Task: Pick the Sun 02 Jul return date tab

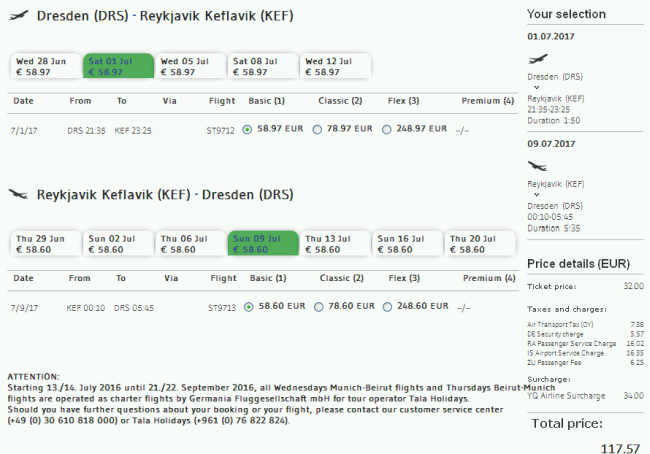Action: pyautogui.click(x=119, y=243)
